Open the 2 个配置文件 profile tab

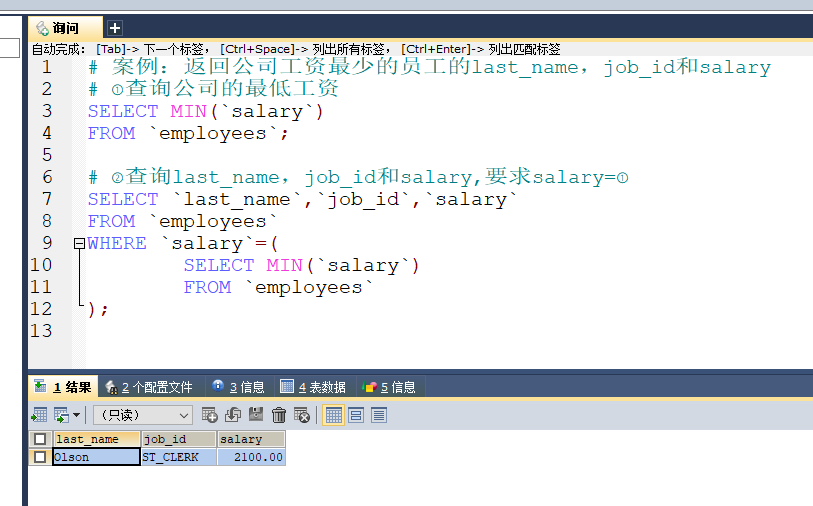click(149, 387)
